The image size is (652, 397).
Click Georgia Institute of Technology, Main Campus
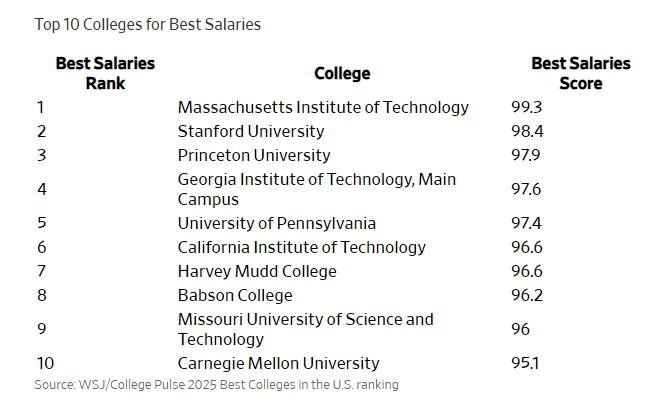point(317,189)
